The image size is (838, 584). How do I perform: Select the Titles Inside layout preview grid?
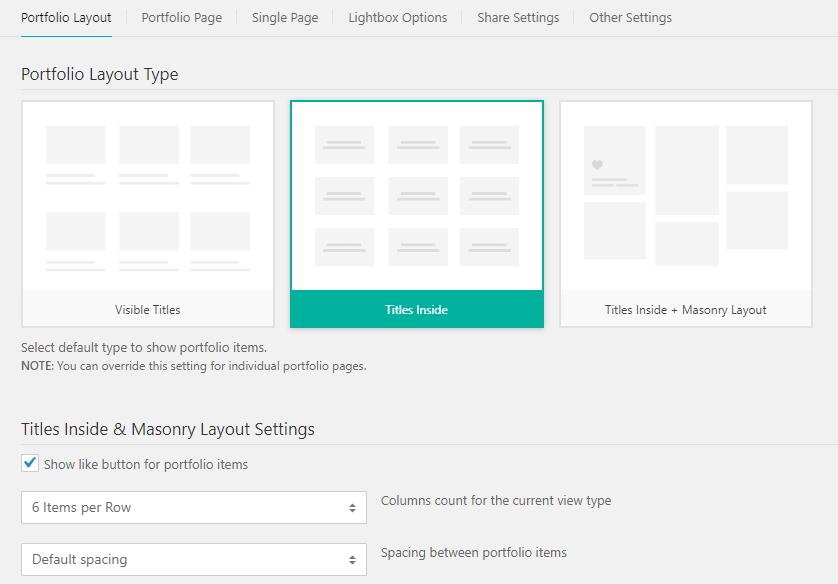(417, 196)
